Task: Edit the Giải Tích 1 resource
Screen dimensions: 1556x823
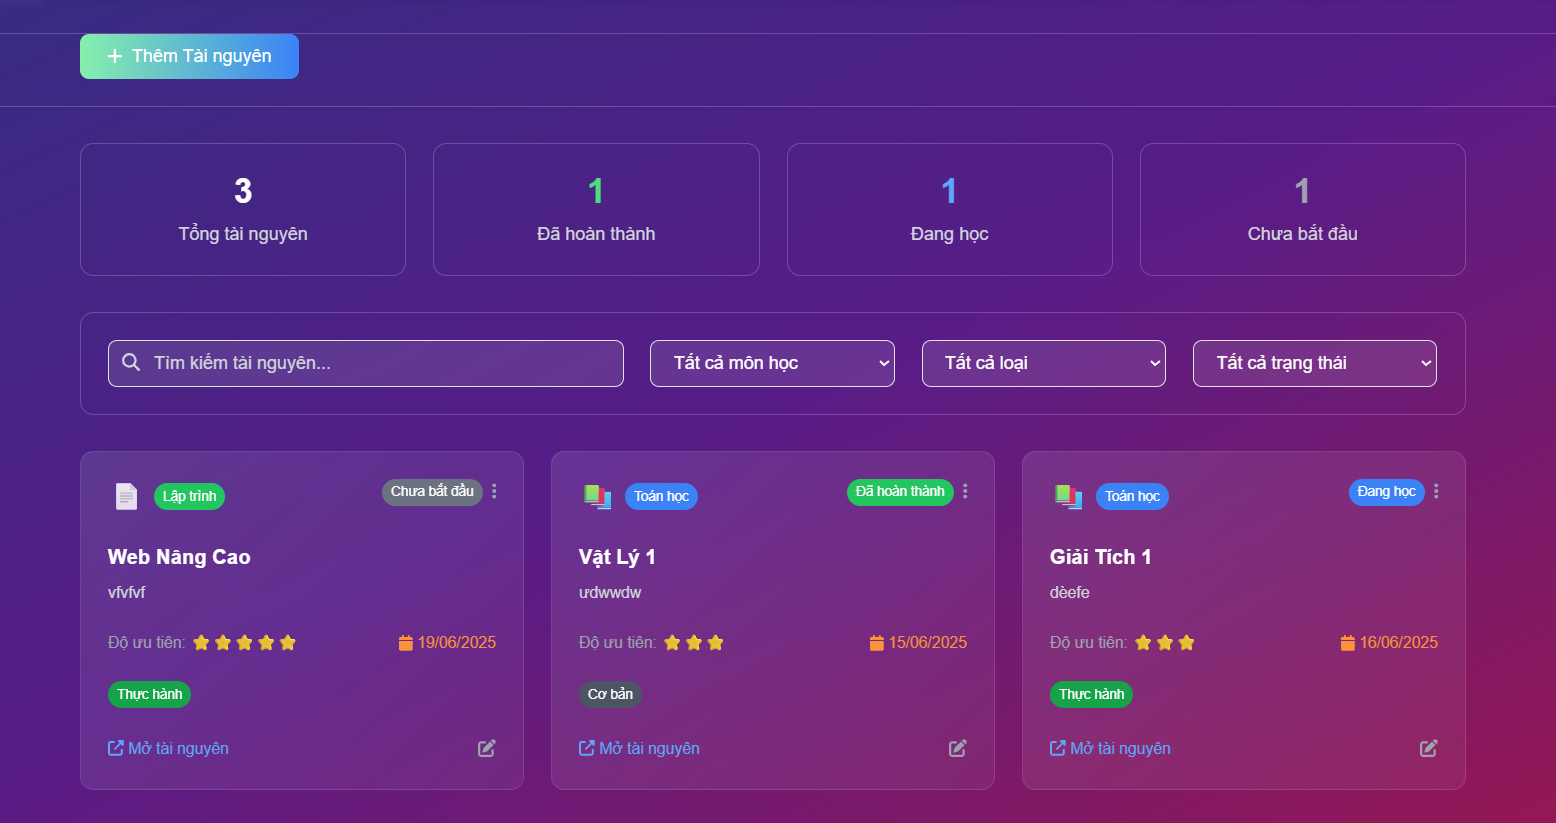Action: coord(1429,748)
